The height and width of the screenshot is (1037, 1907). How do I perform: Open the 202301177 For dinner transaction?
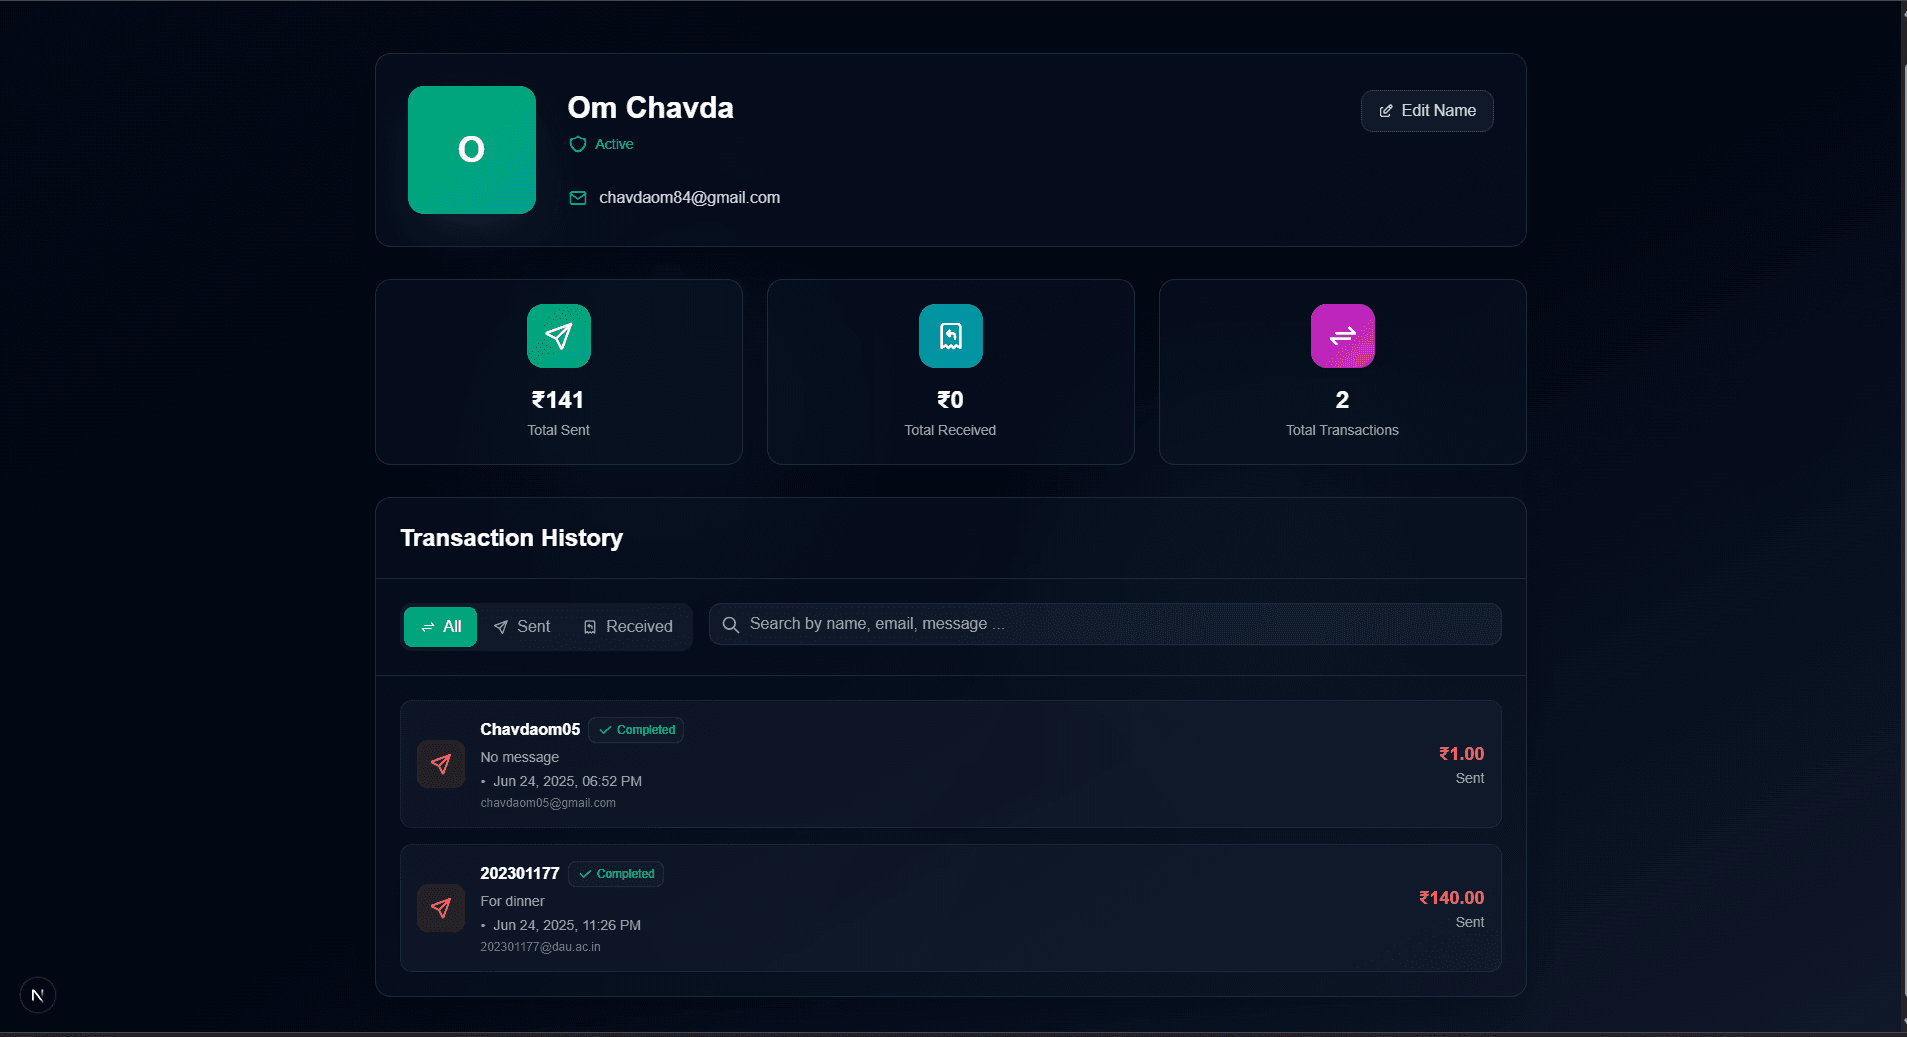point(950,908)
